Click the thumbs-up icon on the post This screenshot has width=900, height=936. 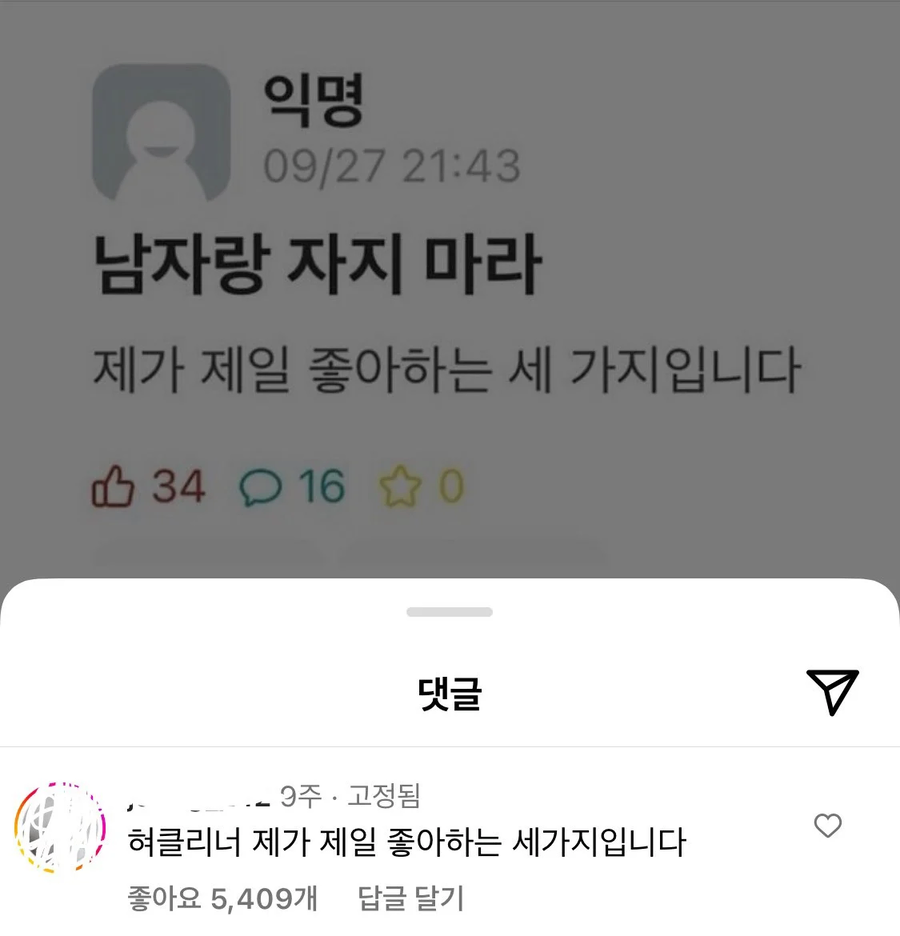pyautogui.click(x=112, y=486)
